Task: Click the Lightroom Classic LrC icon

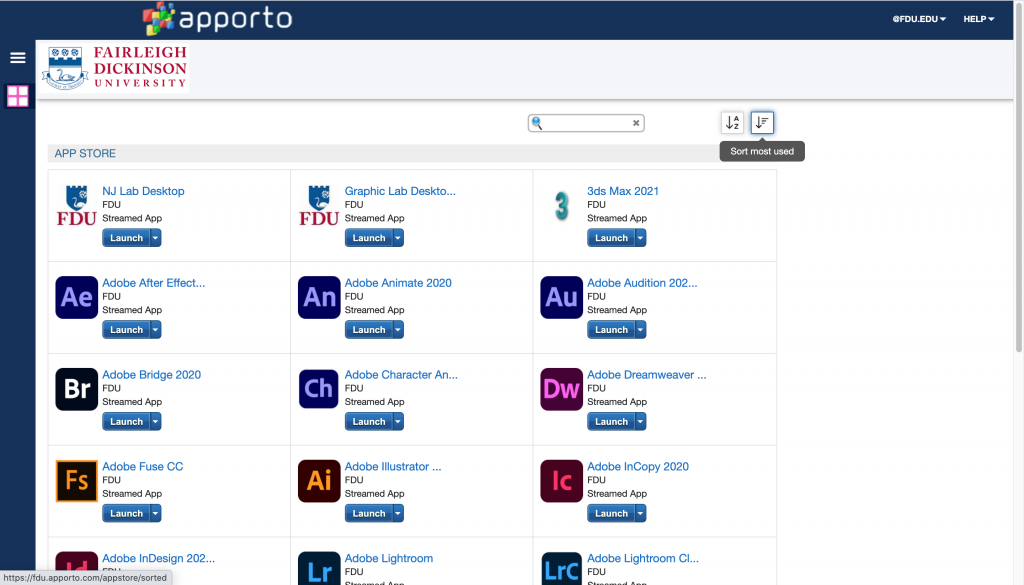Action: click(x=562, y=568)
